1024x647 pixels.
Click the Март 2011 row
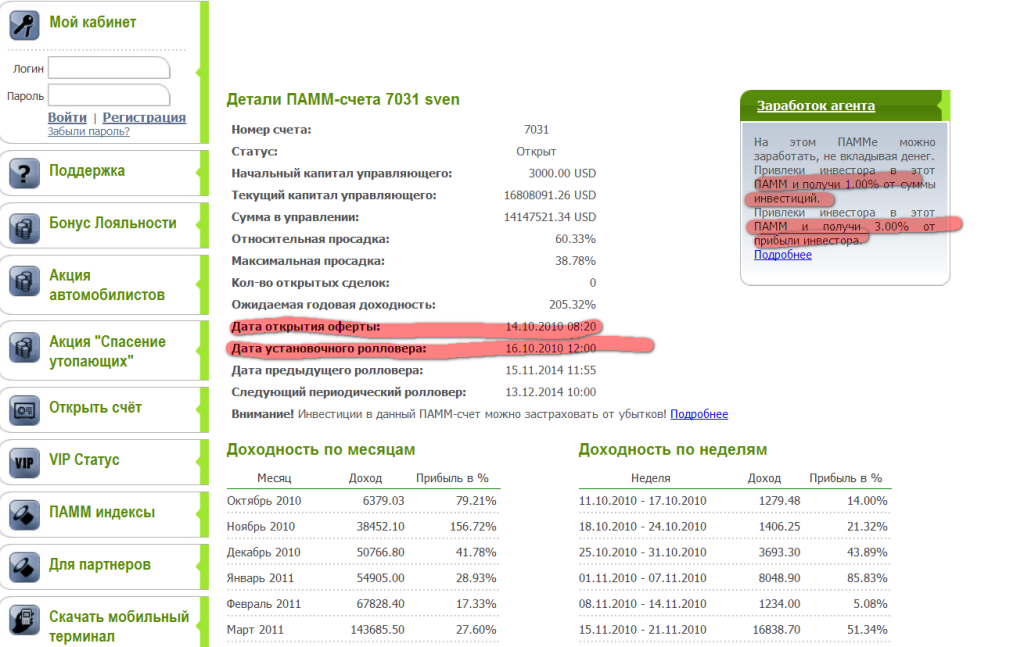point(363,629)
